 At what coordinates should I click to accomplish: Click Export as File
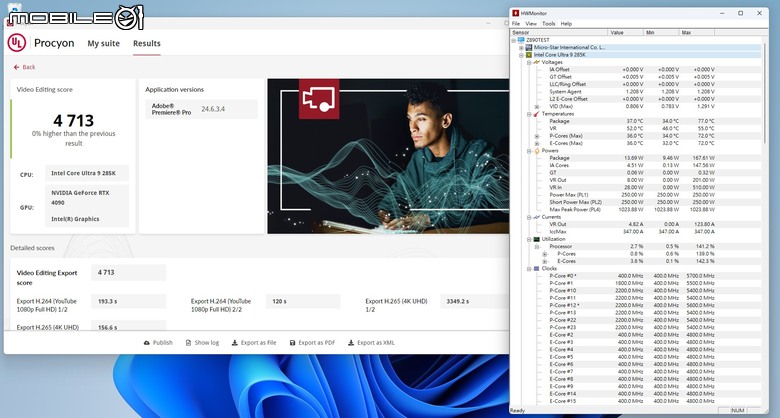pos(254,343)
